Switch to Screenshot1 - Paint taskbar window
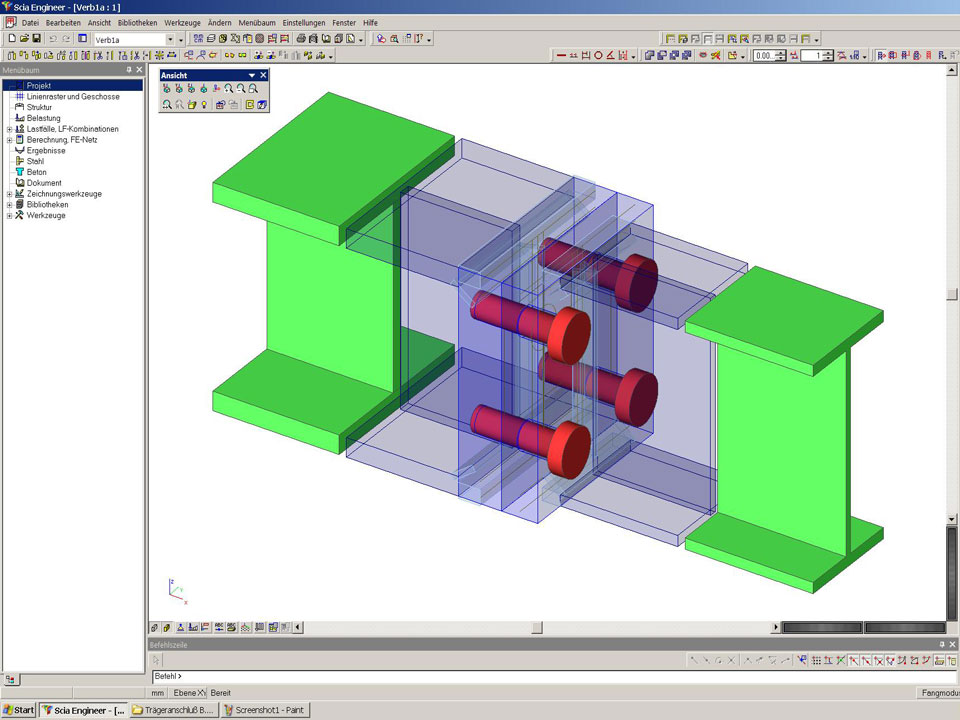This screenshot has width=960, height=720. pos(265,710)
